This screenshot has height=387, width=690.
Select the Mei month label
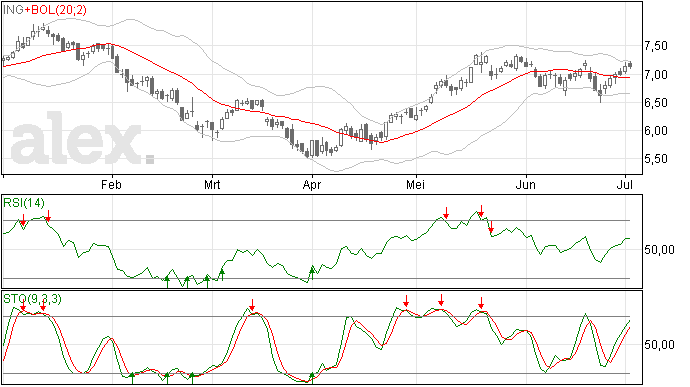pyautogui.click(x=415, y=184)
